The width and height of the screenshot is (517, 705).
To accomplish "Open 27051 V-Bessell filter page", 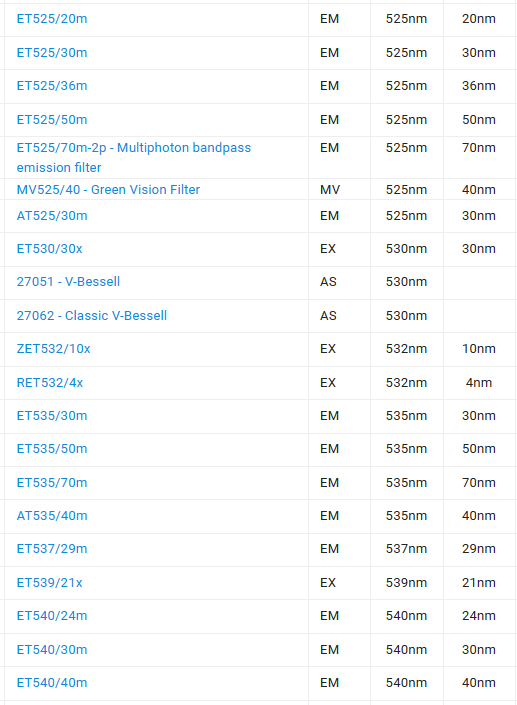I will click(68, 282).
